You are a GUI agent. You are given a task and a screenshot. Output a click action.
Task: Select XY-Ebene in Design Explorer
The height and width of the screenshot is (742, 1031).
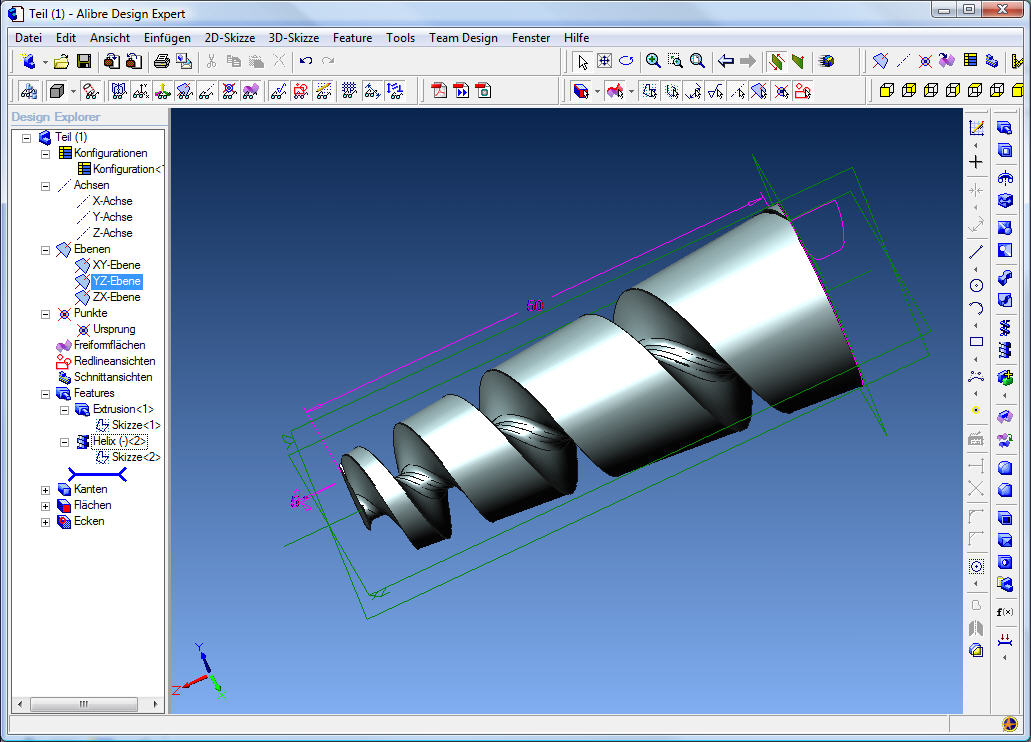point(116,264)
